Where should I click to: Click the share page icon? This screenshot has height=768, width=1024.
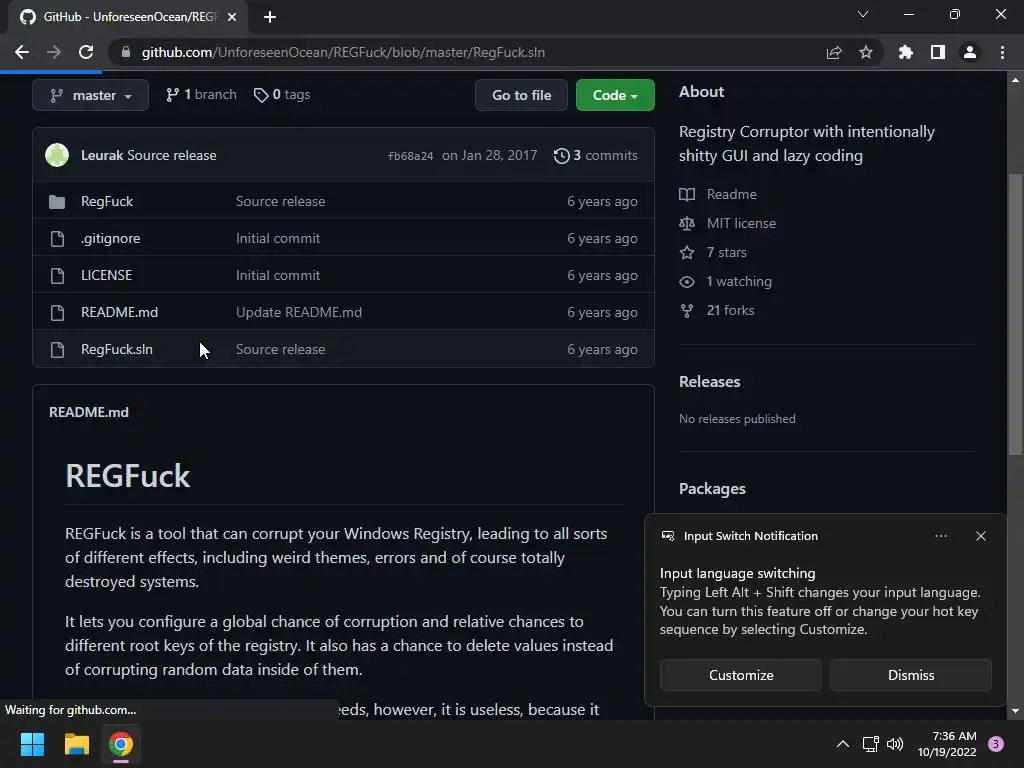point(834,52)
